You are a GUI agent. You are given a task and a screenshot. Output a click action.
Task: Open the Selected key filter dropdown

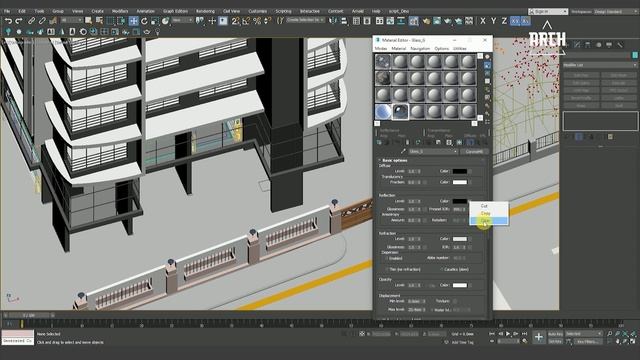(584, 334)
